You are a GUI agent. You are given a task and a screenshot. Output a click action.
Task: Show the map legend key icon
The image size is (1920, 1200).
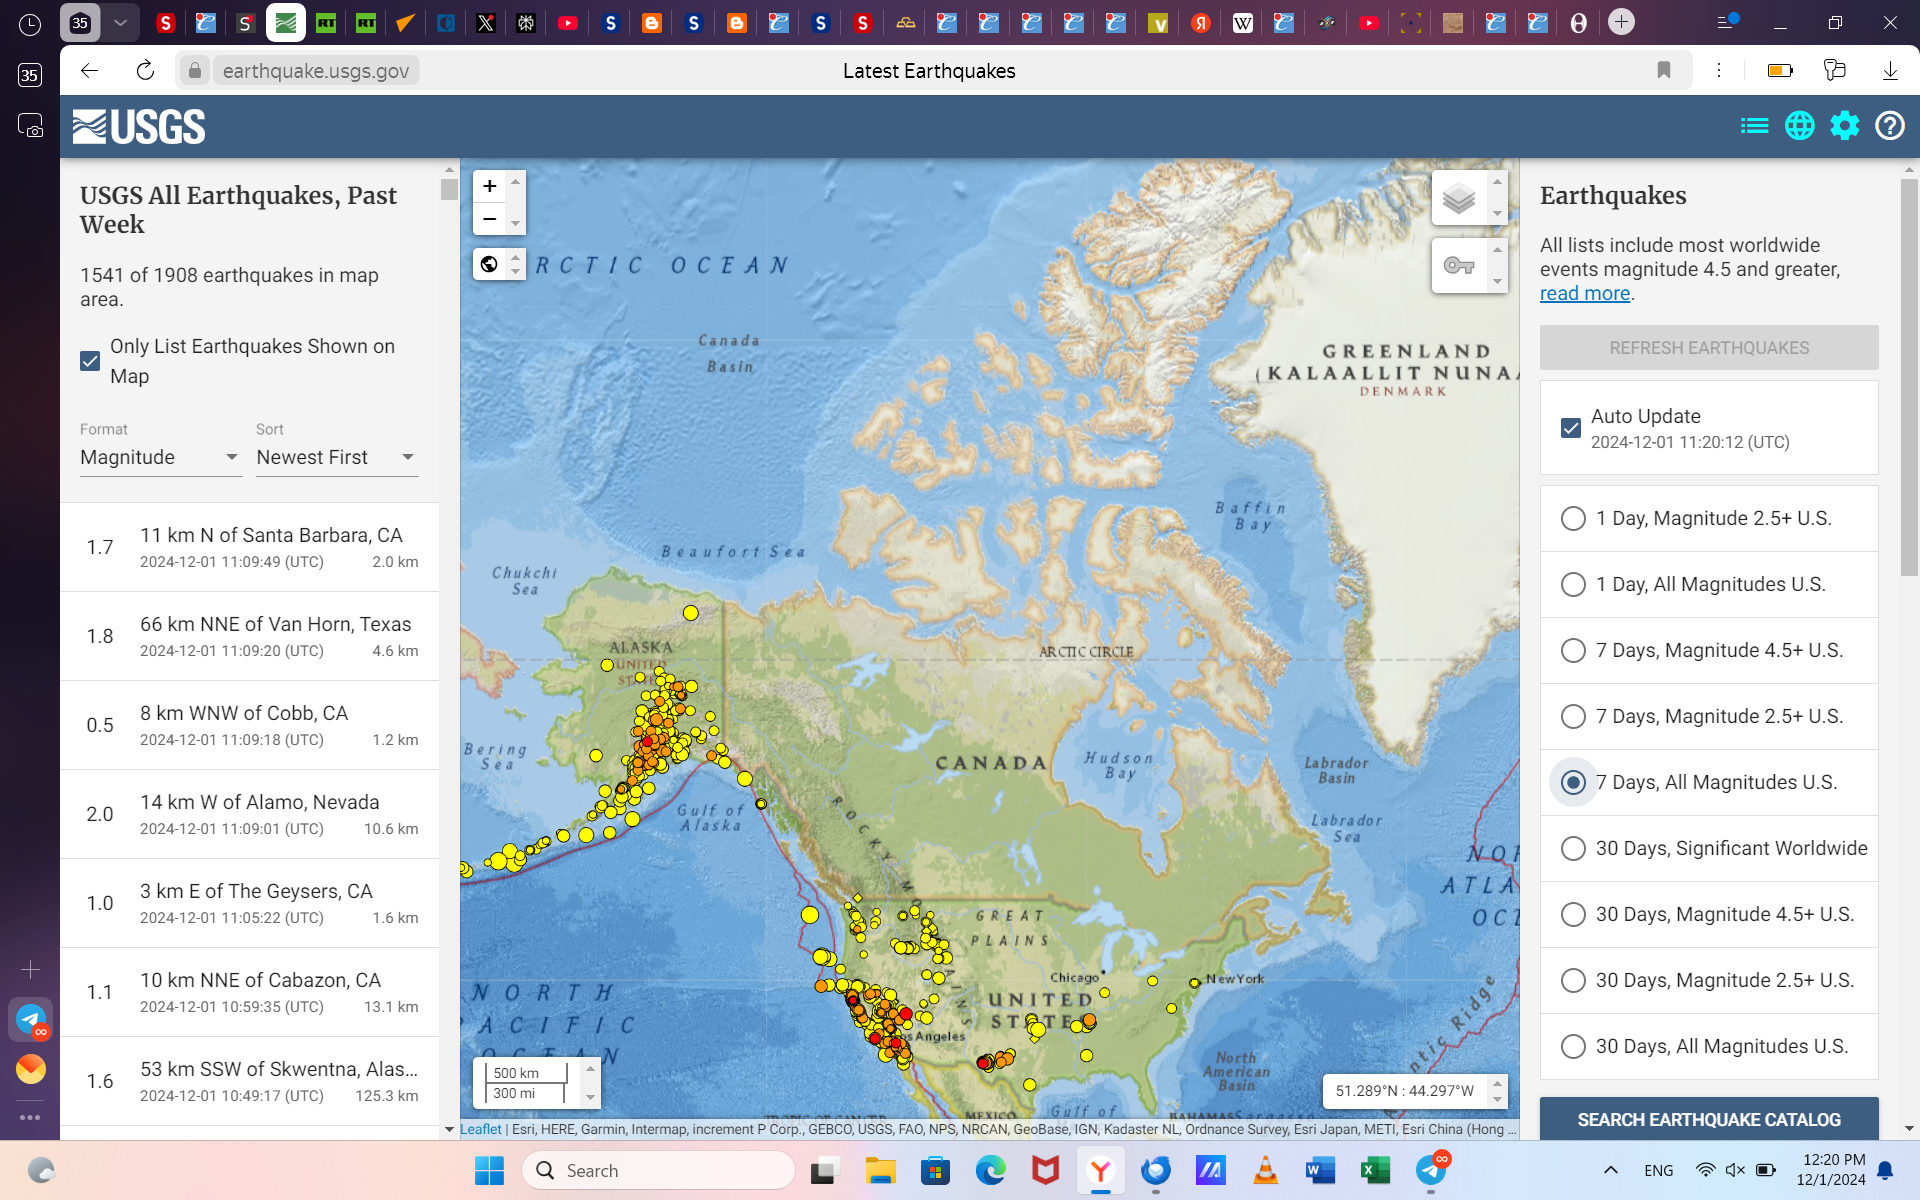point(1459,266)
